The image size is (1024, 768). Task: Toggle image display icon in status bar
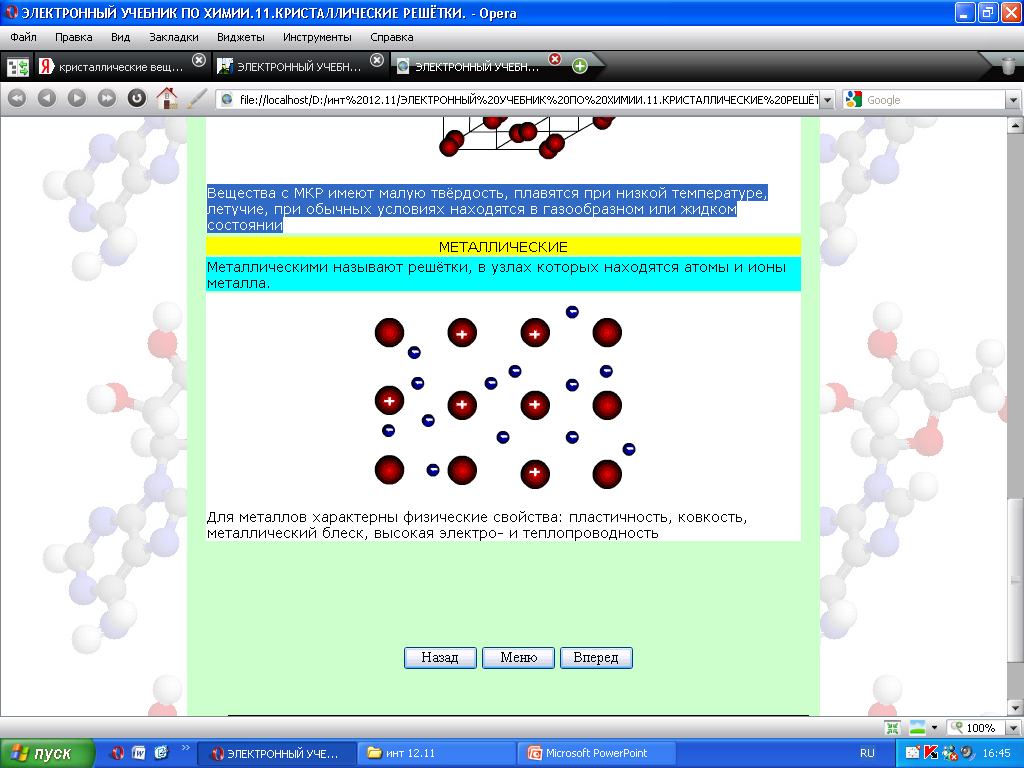917,728
